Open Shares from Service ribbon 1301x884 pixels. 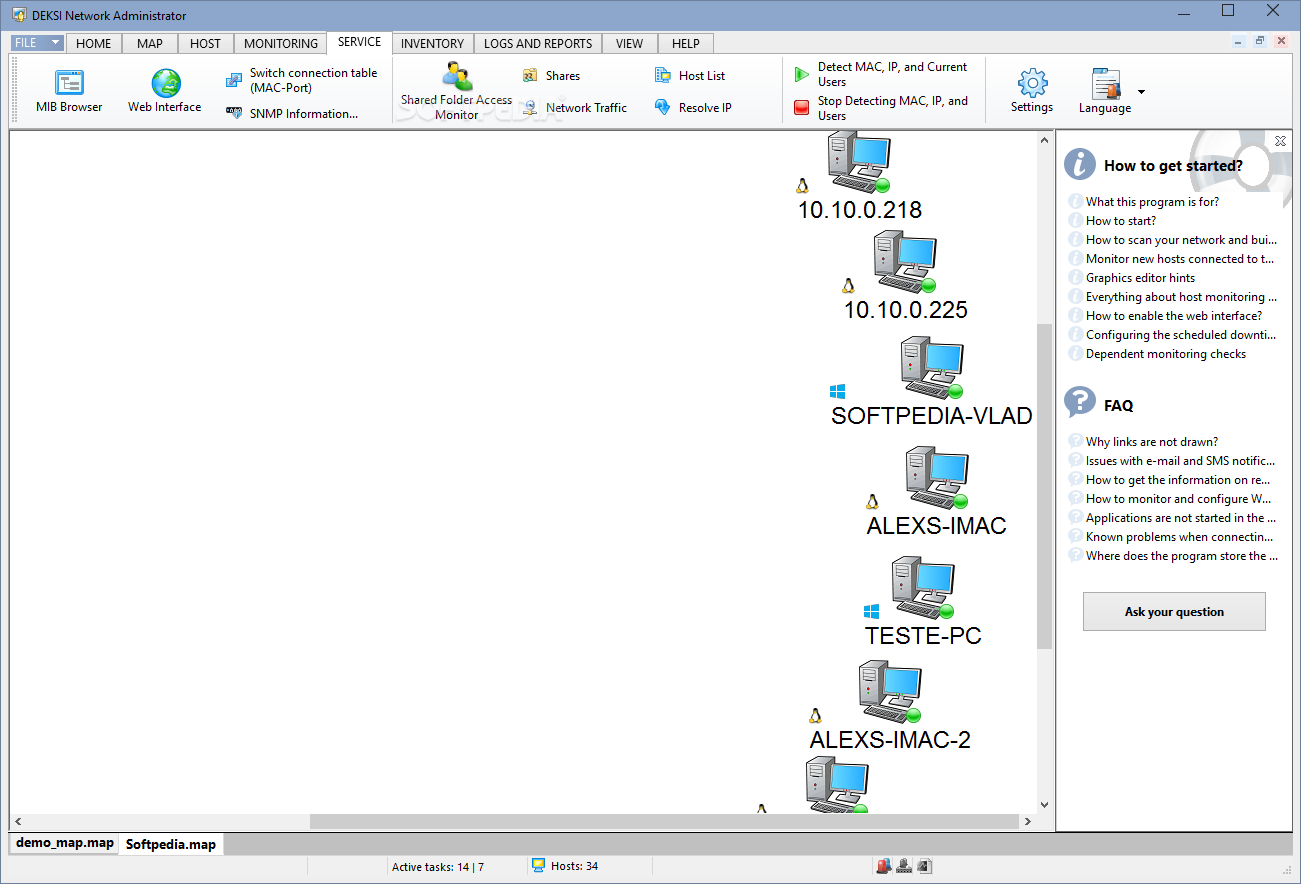(551, 76)
